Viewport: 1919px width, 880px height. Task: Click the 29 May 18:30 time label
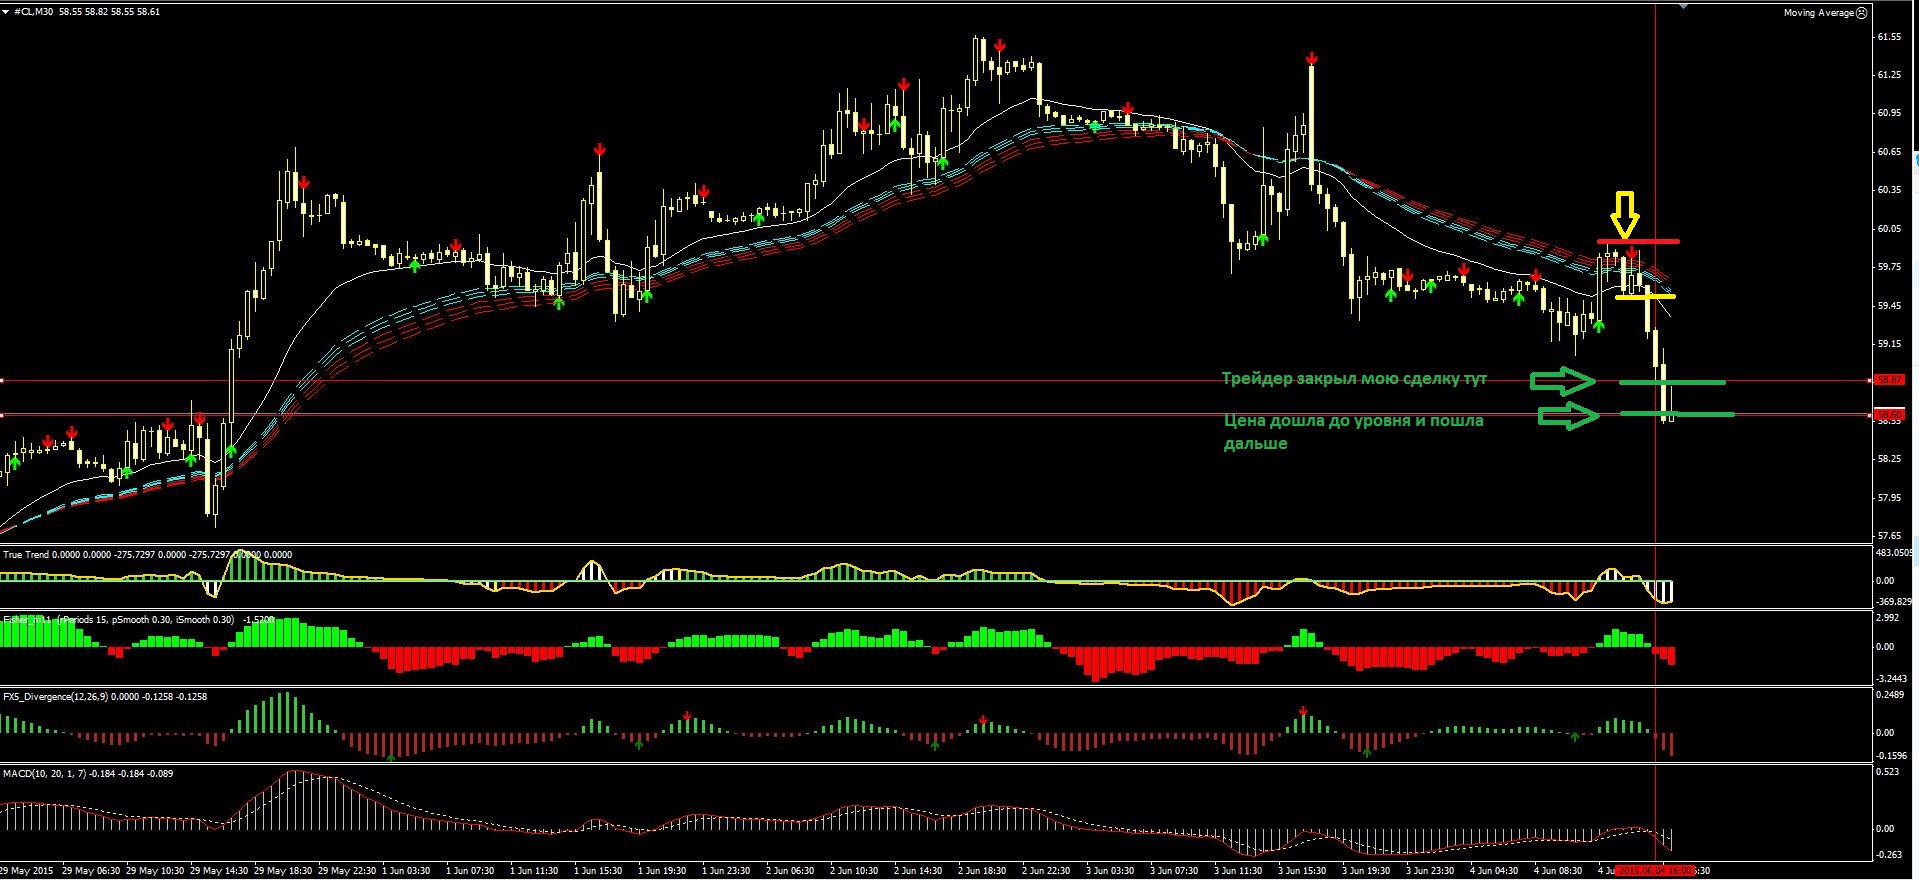(x=283, y=871)
